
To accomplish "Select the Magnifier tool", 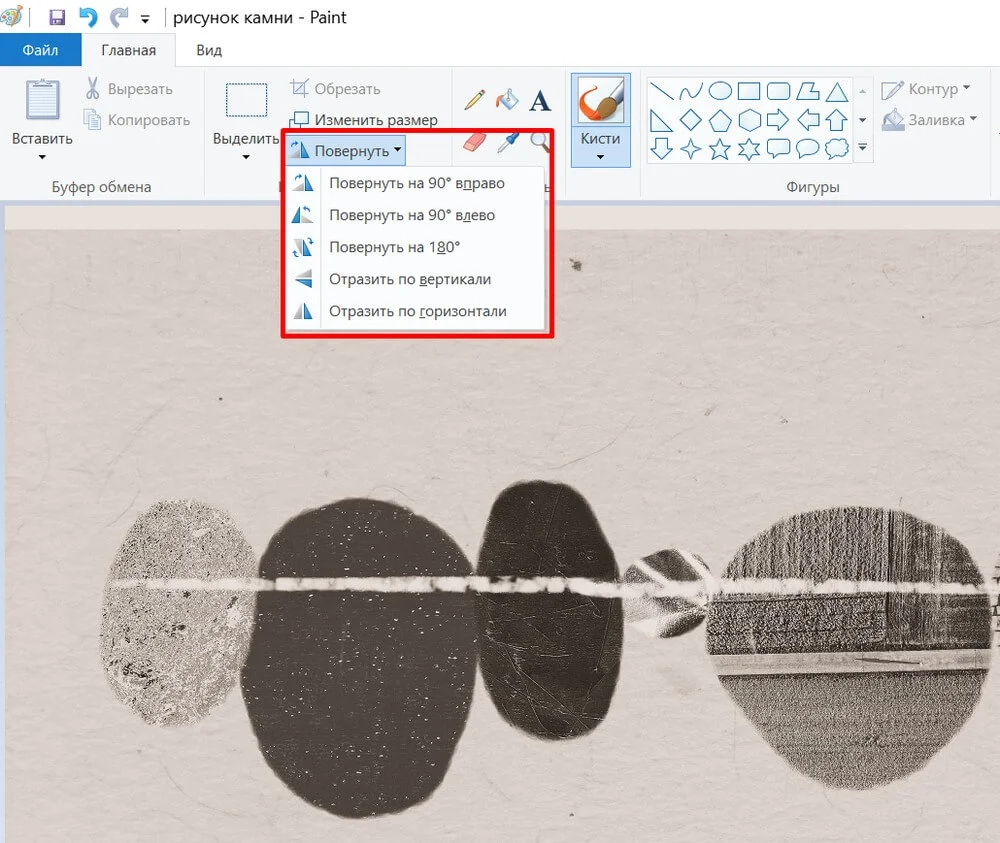I will (540, 142).
